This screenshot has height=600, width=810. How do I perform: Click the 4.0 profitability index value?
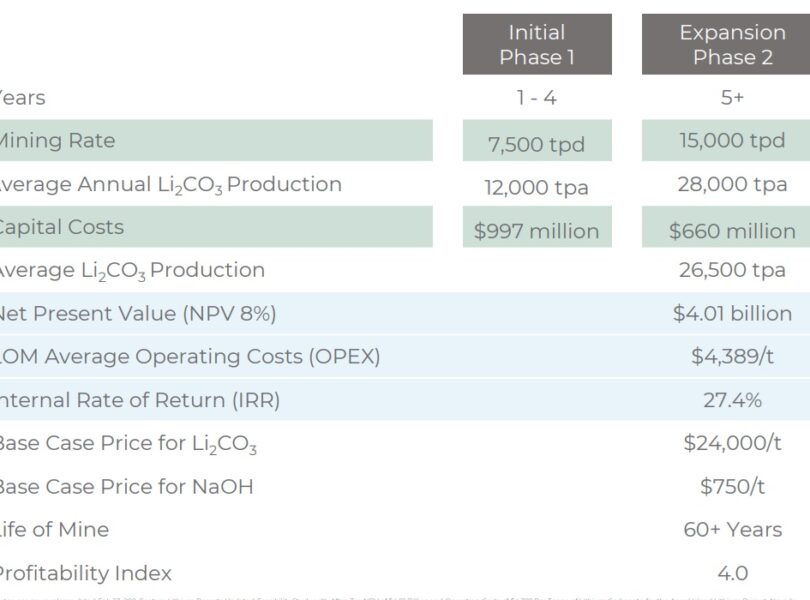coord(732,574)
